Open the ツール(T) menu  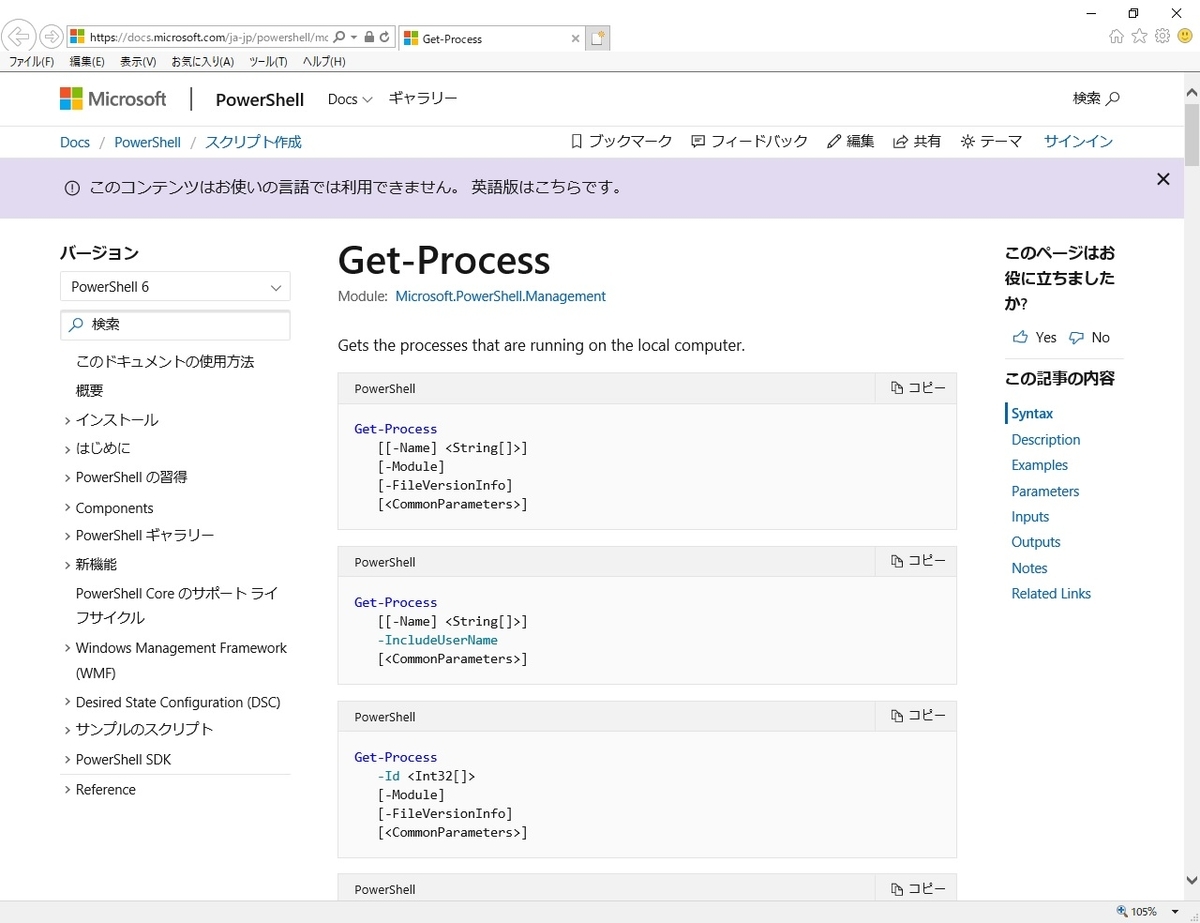[268, 62]
